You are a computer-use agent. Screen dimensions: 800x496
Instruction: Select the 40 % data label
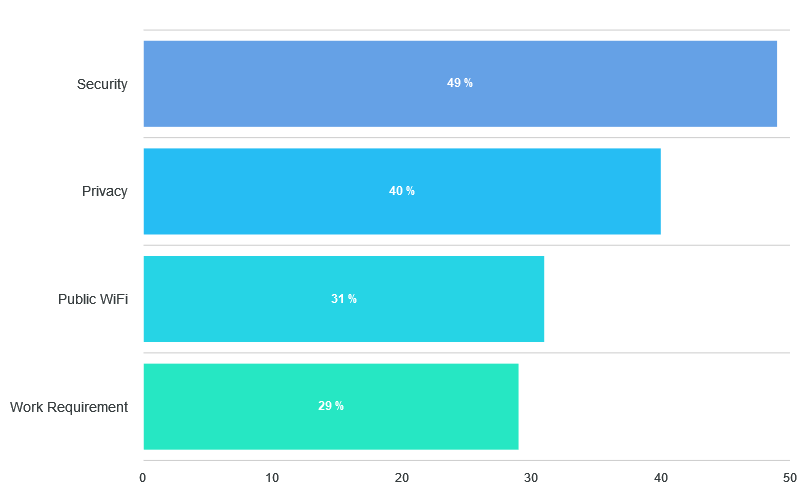pos(402,191)
